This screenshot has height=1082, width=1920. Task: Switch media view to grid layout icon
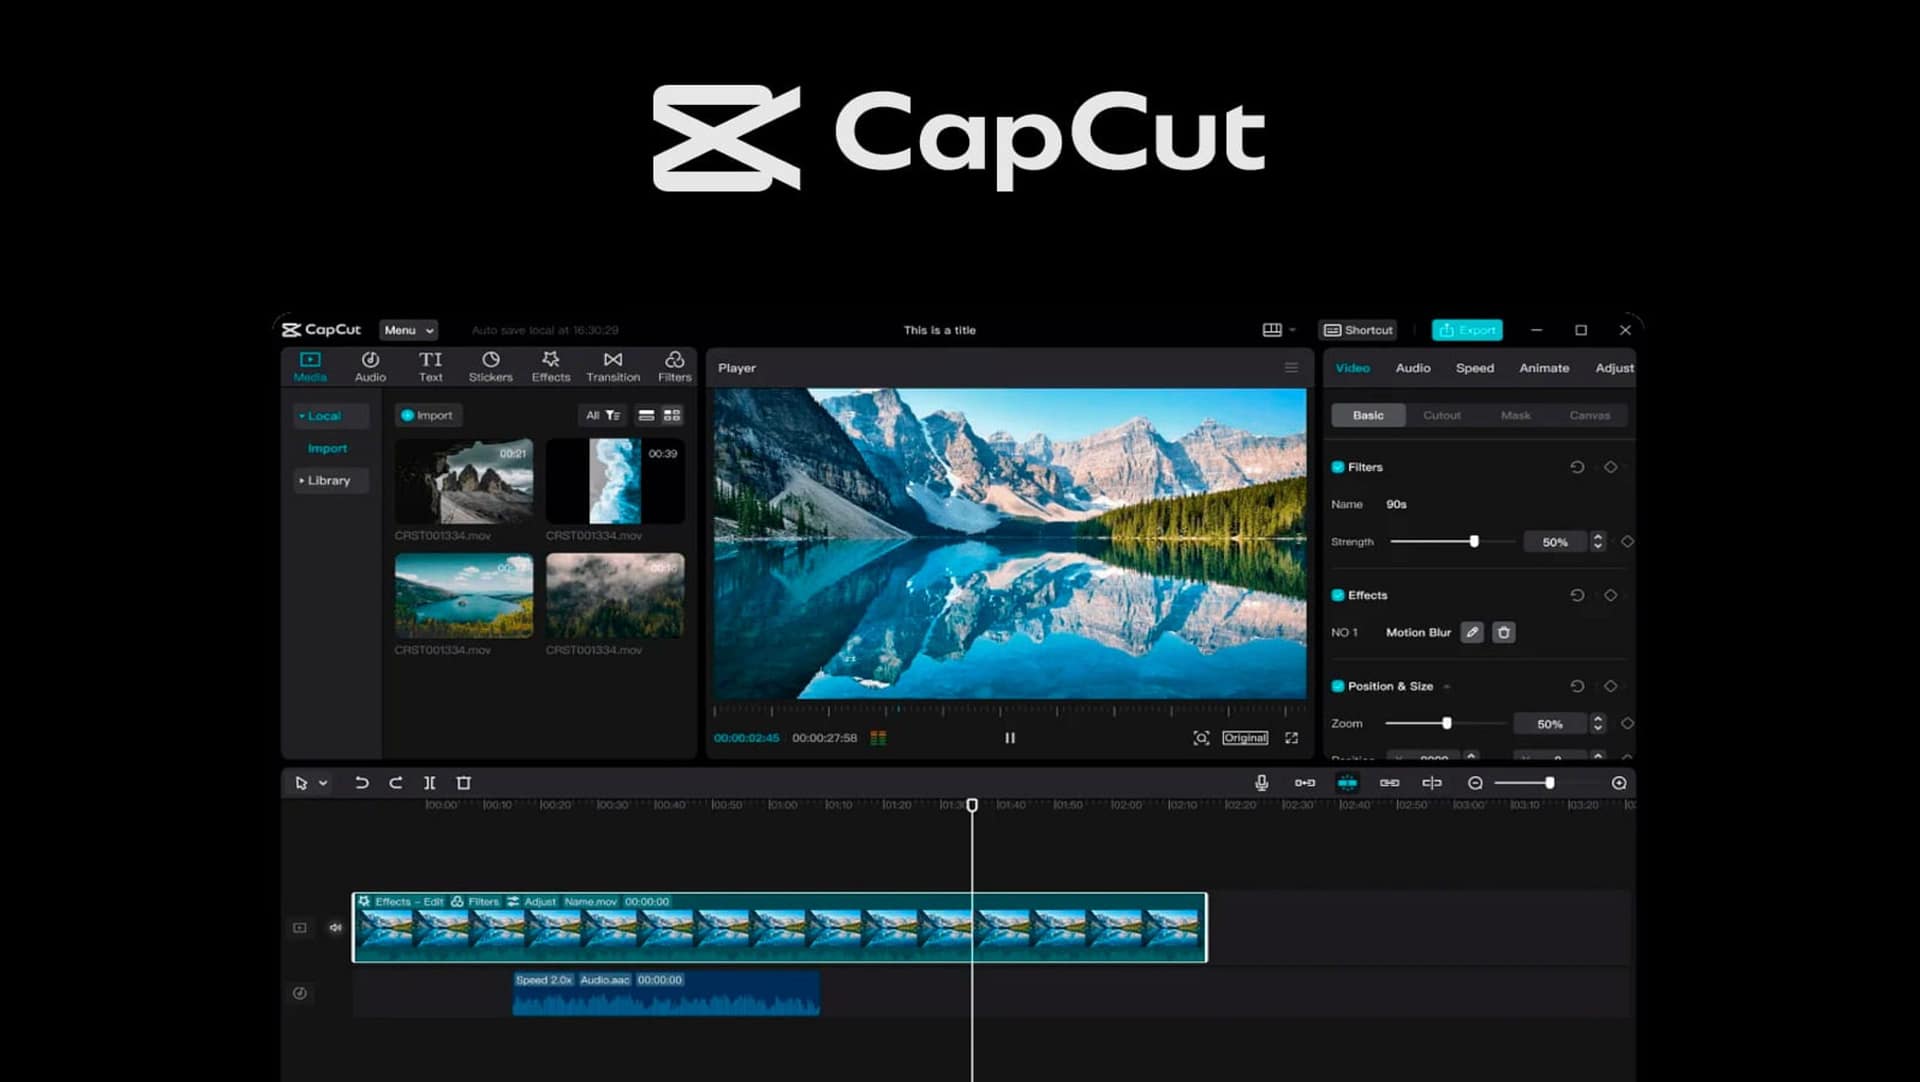pyautogui.click(x=672, y=415)
